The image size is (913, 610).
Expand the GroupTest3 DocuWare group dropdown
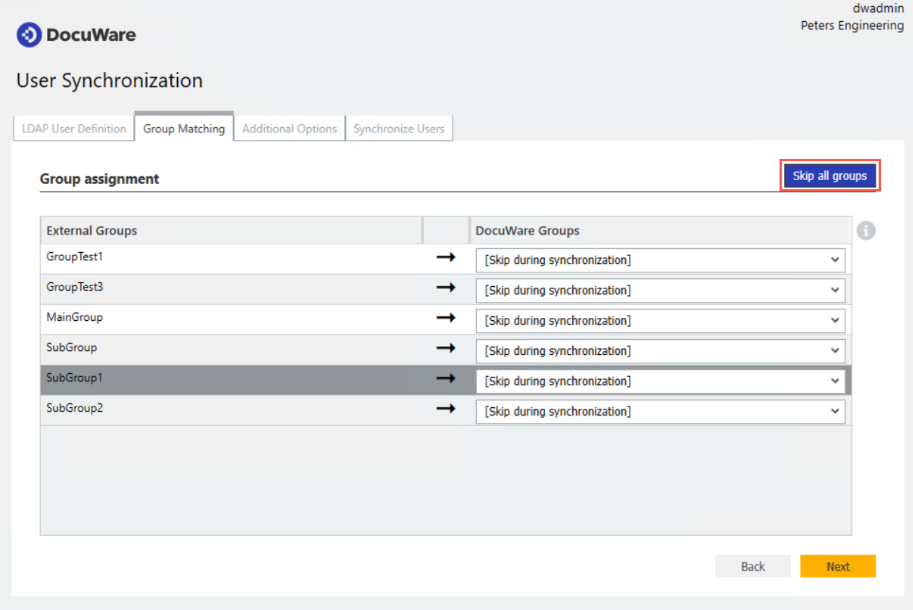[660, 291]
